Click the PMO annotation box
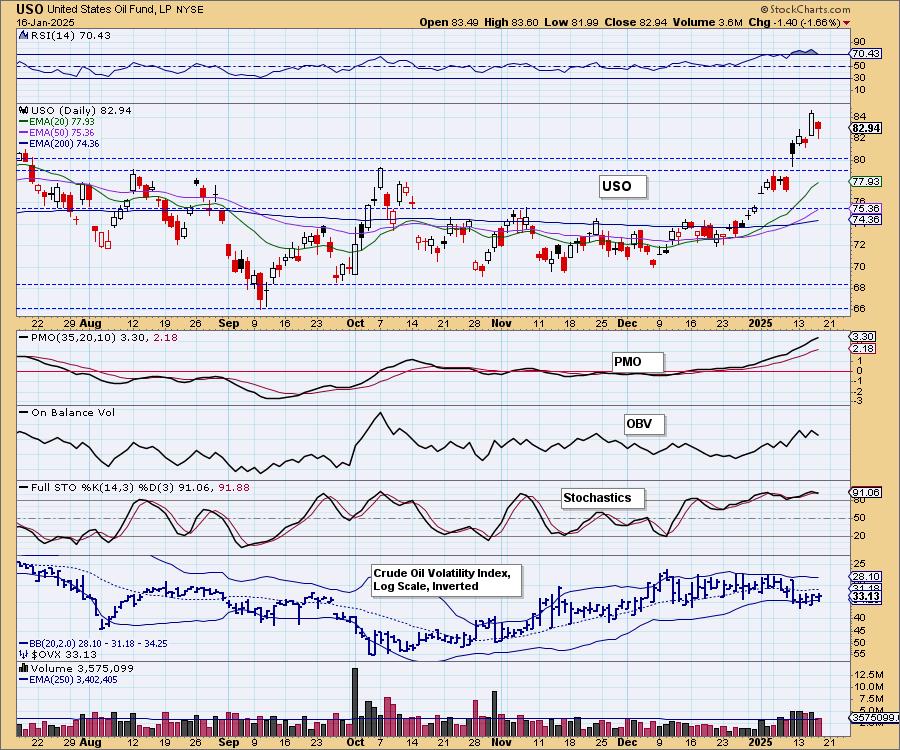900x750 pixels. [637, 362]
